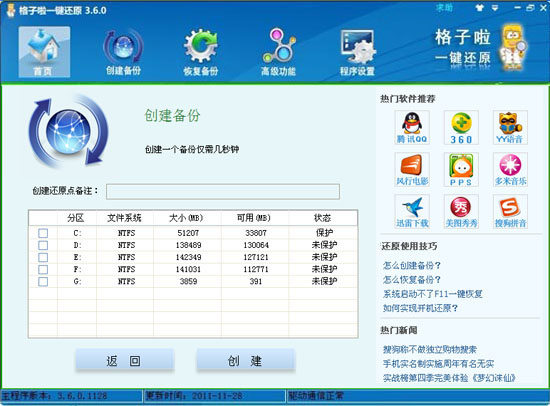Check the C: partition checkbox
Image resolution: width=550 pixels, height=406 pixels.
[43, 233]
